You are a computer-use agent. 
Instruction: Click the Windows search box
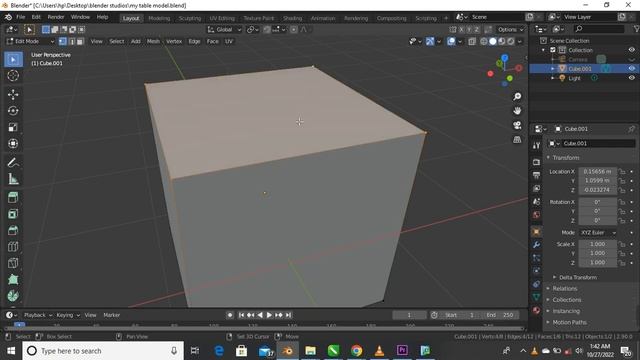coord(103,351)
